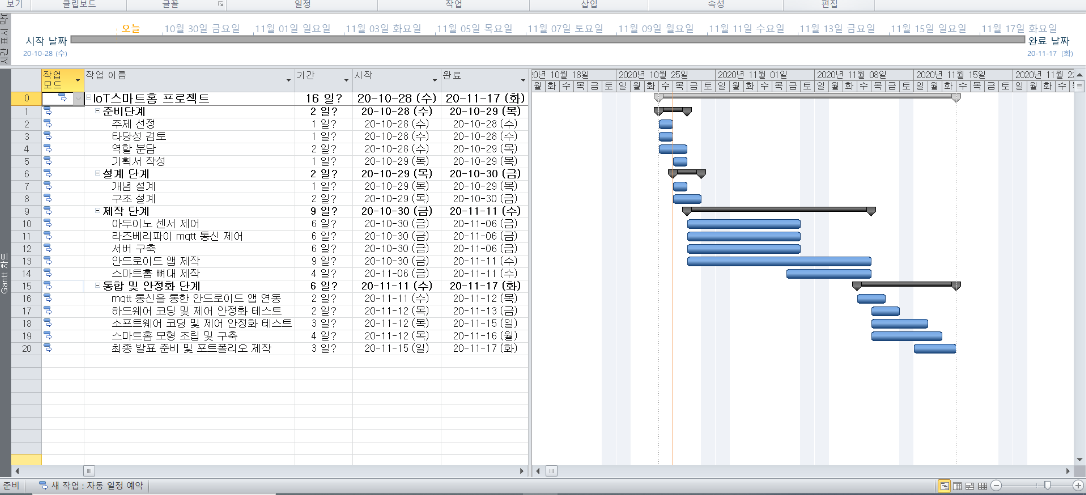Select summary bar for 통합 및 안정화 단계
The width and height of the screenshot is (1086, 495).
(x=906, y=284)
